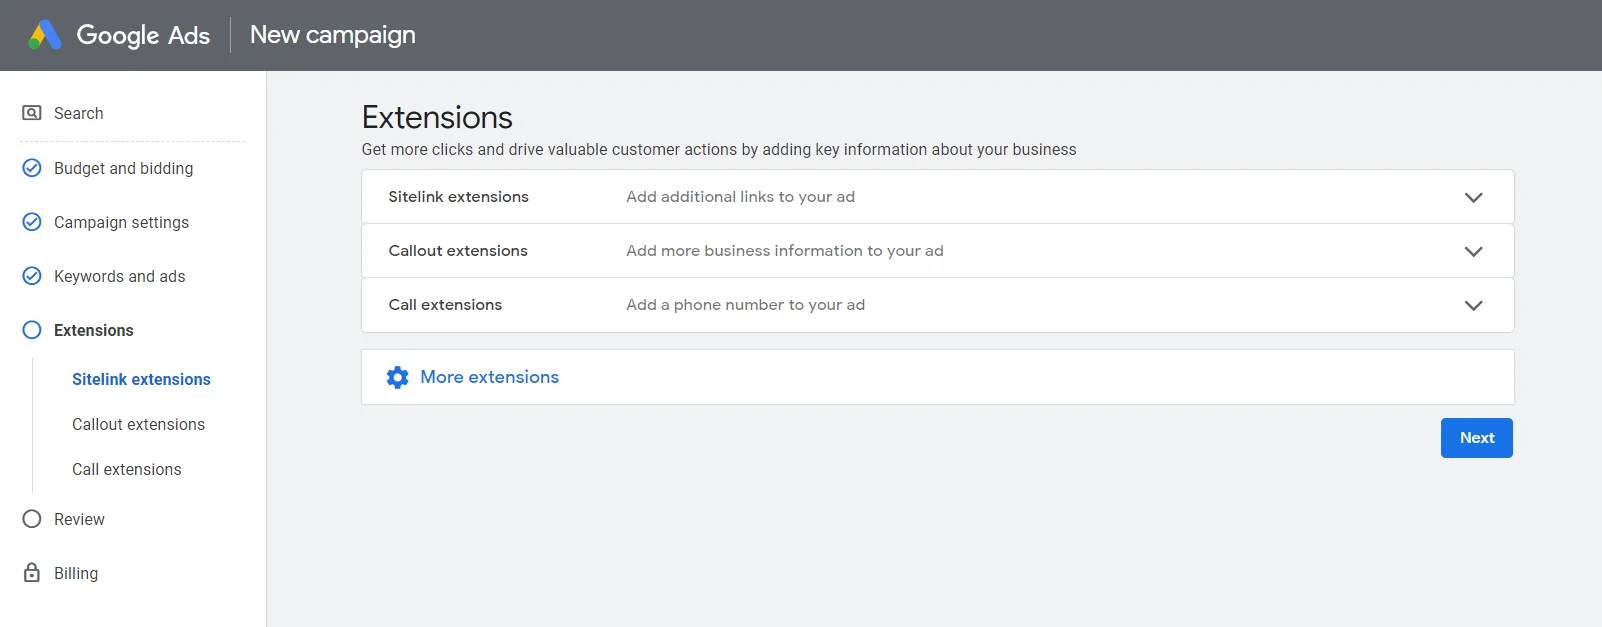Image resolution: width=1602 pixels, height=627 pixels.
Task: Click 'Add more business information to your ad'
Action: click(785, 251)
